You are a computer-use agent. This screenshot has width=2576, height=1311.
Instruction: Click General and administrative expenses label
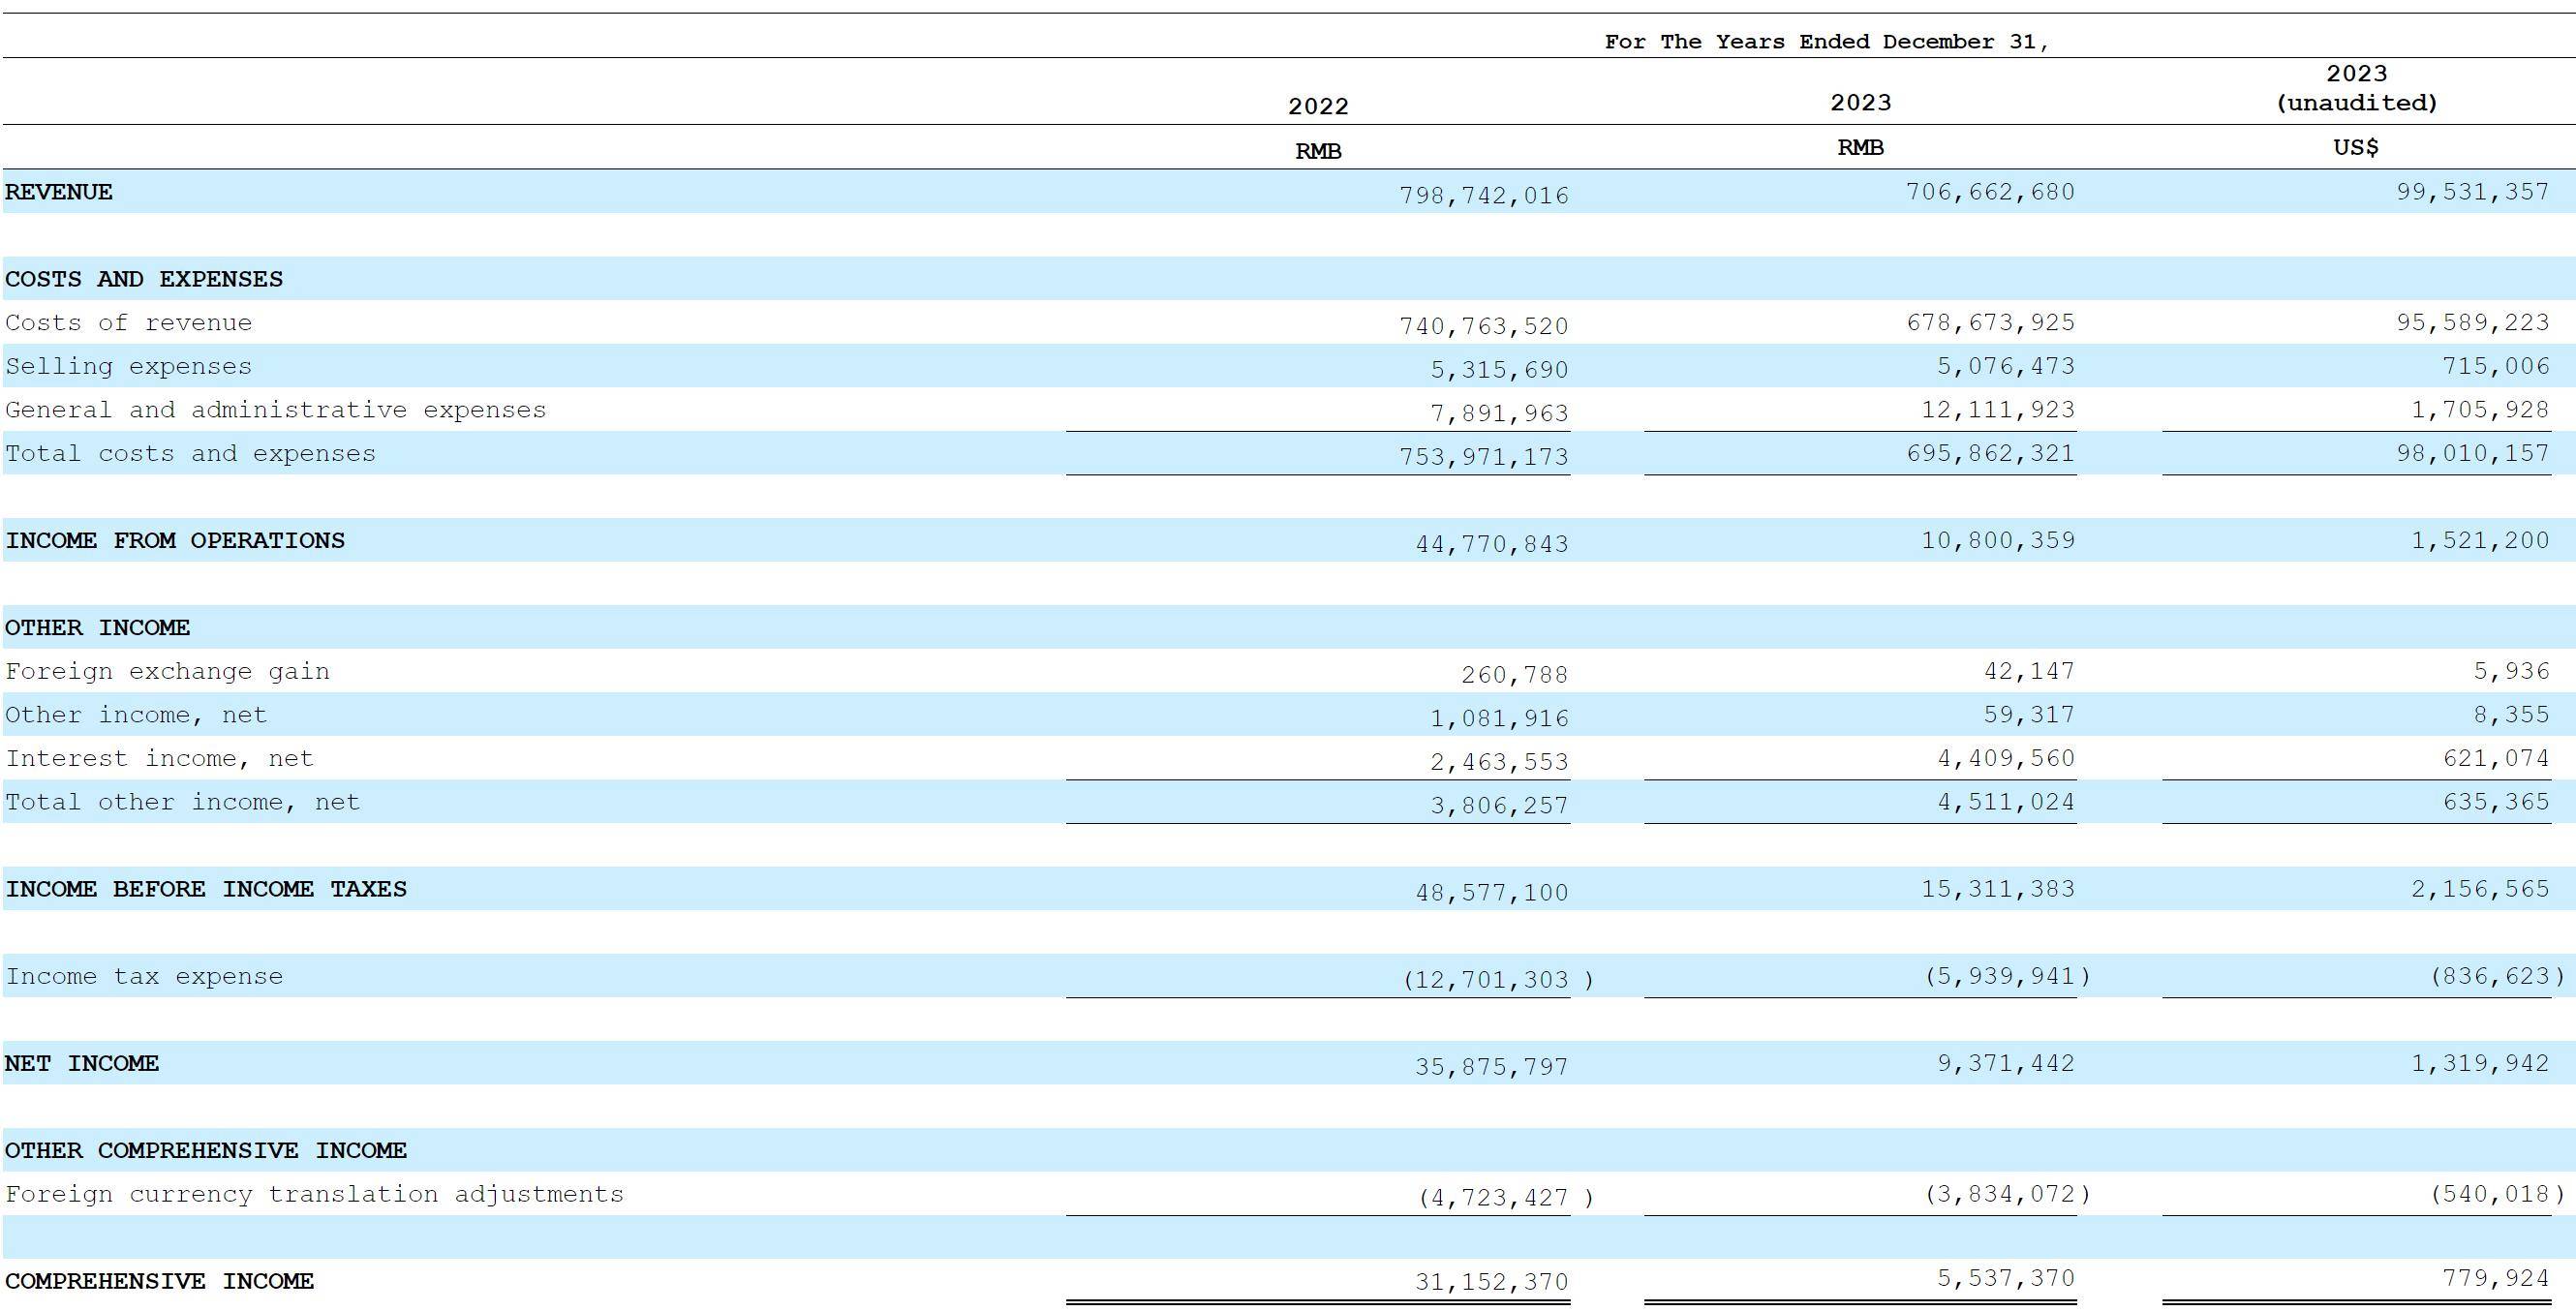click(276, 410)
